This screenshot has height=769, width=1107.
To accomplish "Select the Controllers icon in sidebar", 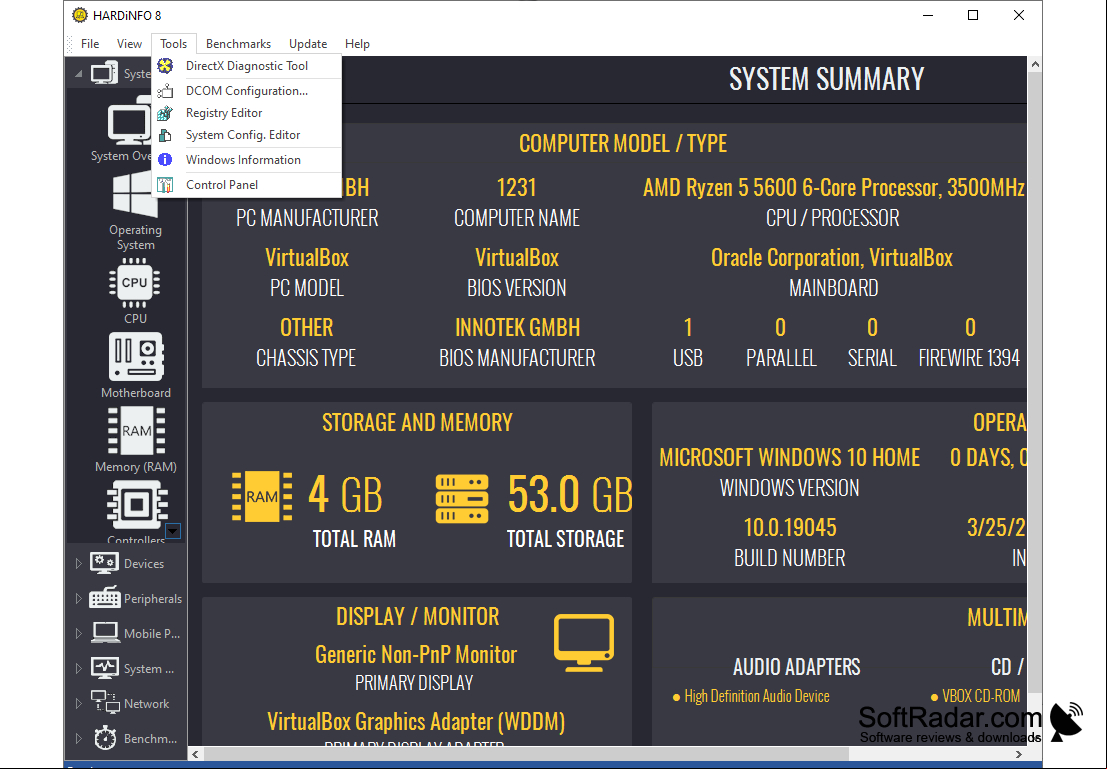I will point(137,505).
